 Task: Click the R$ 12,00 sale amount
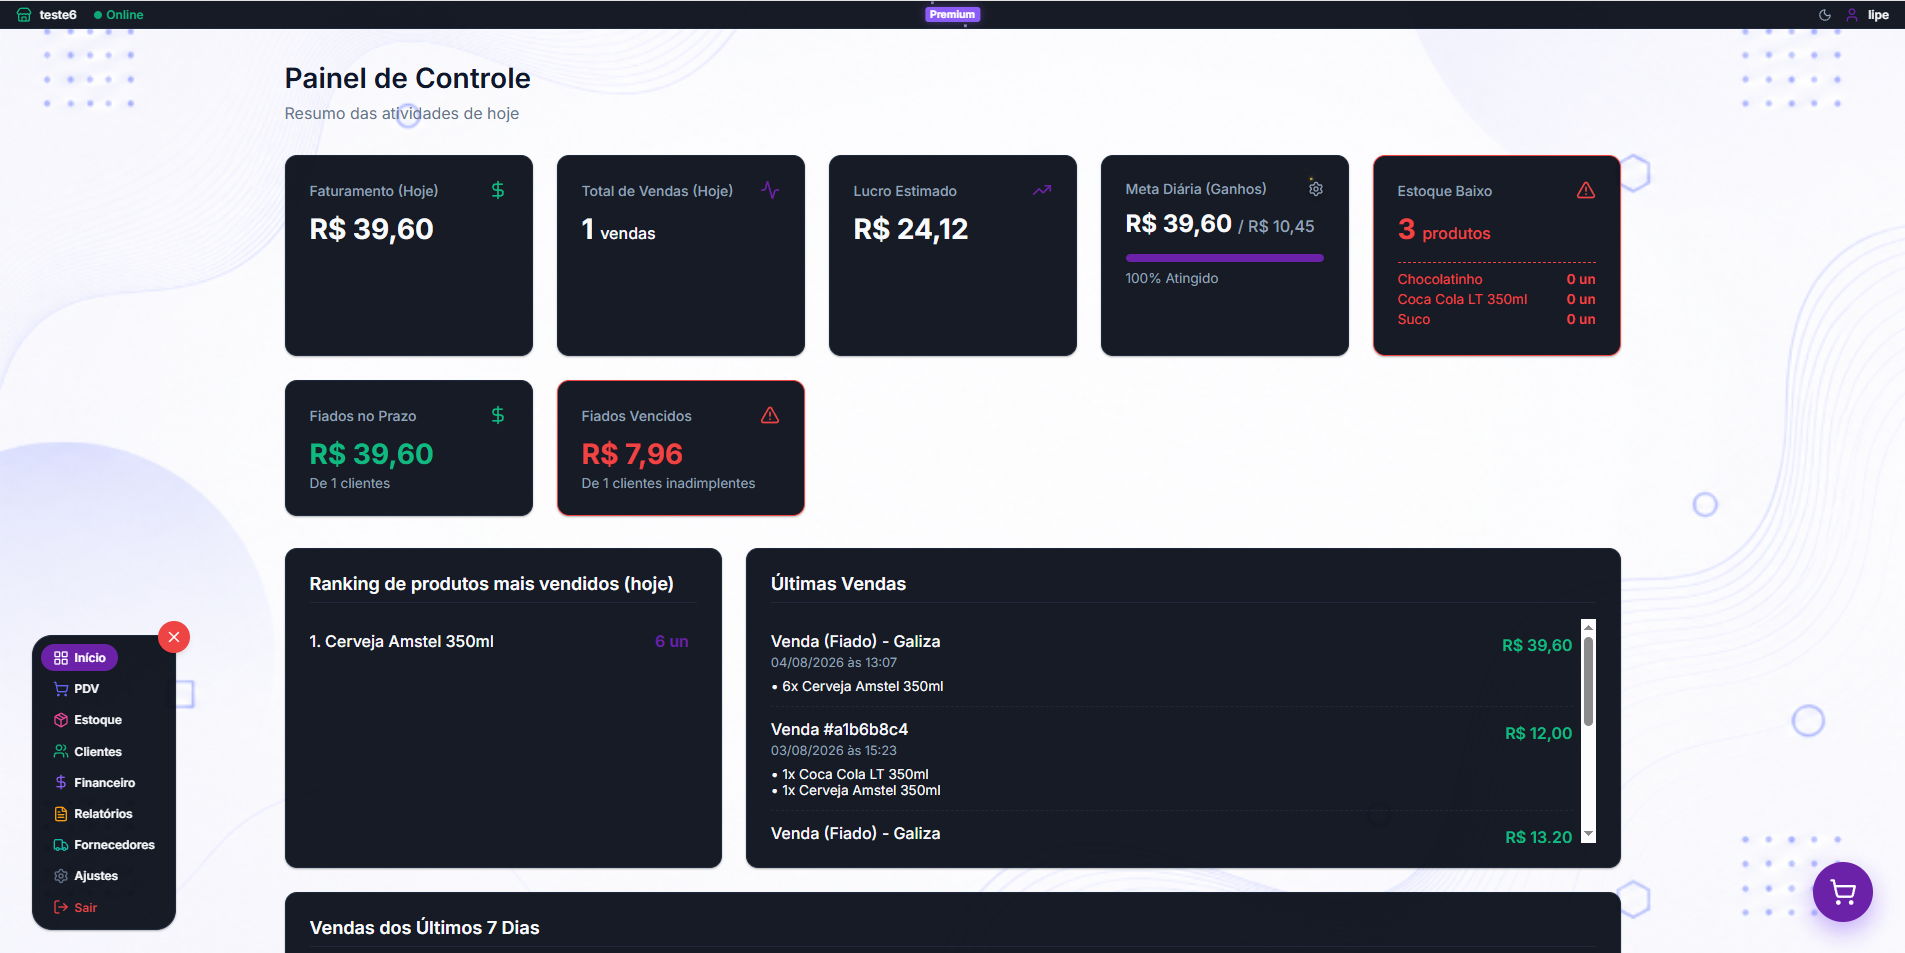pyautogui.click(x=1538, y=733)
